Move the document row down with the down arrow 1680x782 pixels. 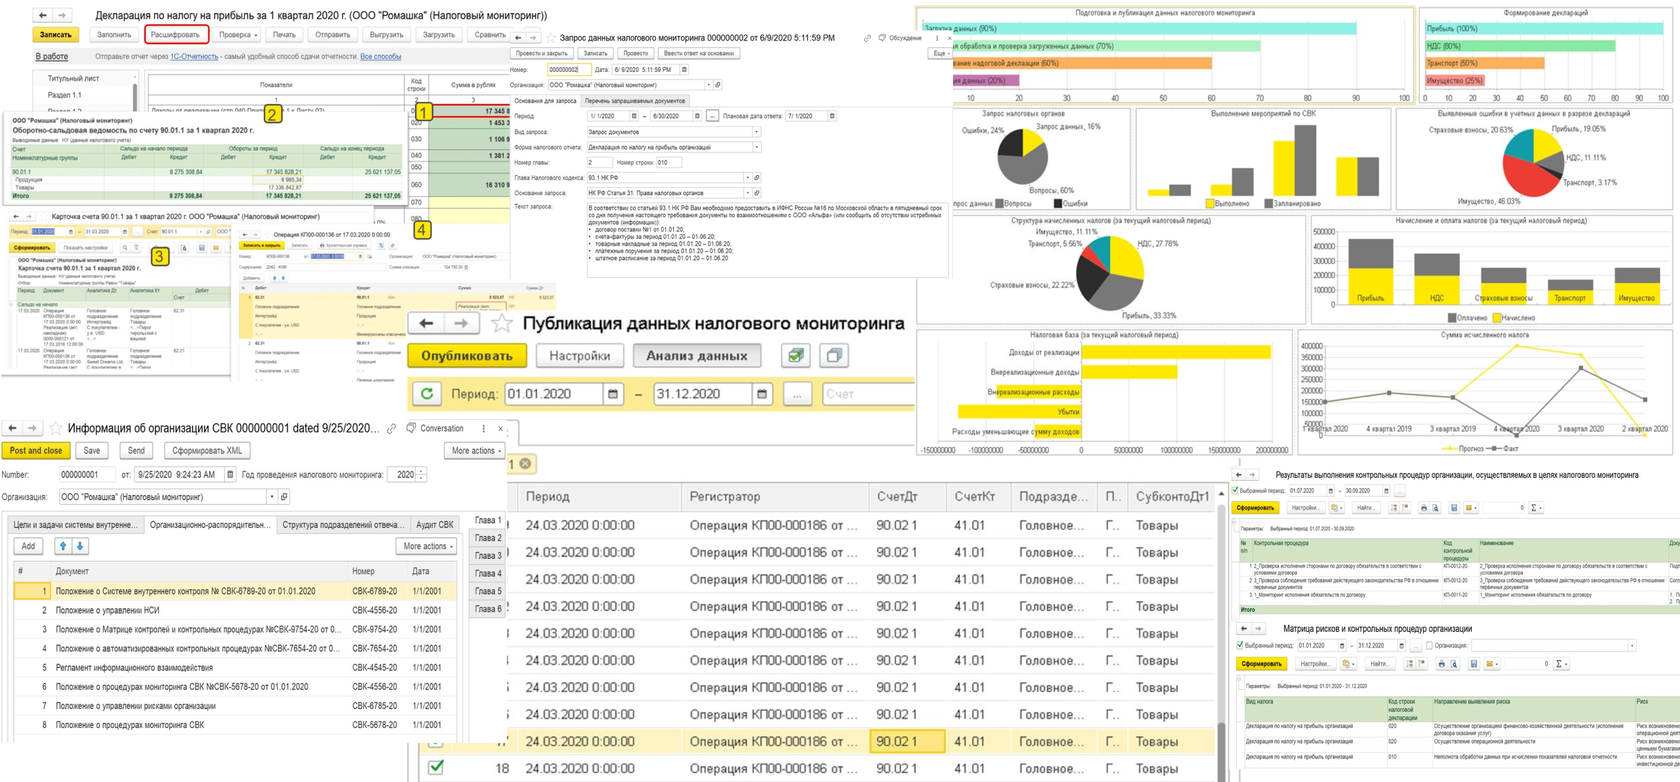coord(80,547)
